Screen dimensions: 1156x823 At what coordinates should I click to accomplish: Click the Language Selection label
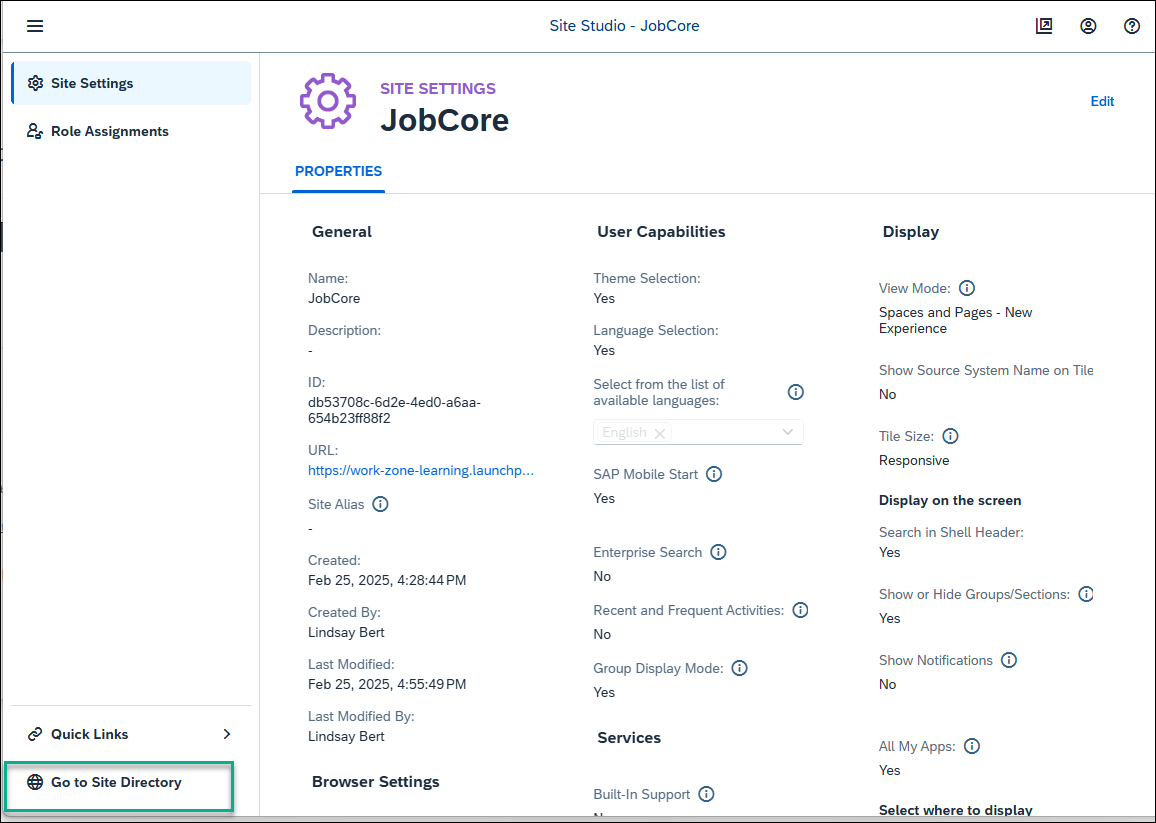(x=655, y=330)
